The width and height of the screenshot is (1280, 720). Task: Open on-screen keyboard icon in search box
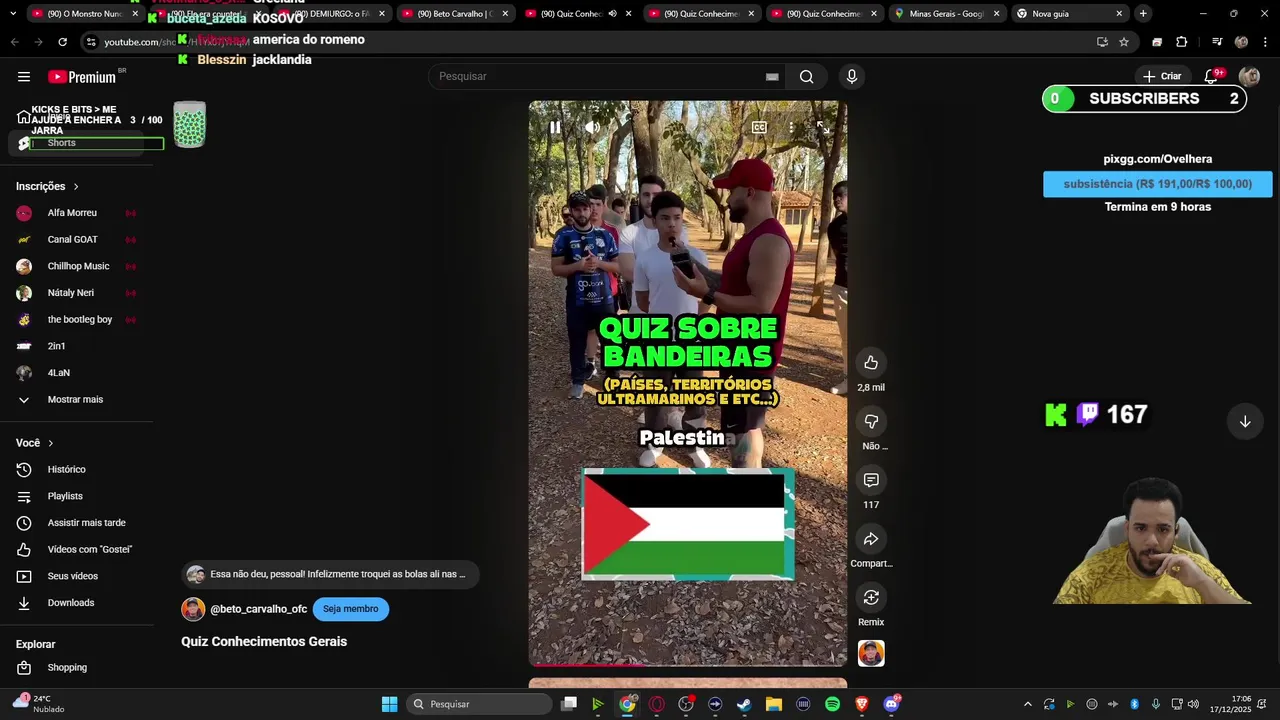click(772, 77)
